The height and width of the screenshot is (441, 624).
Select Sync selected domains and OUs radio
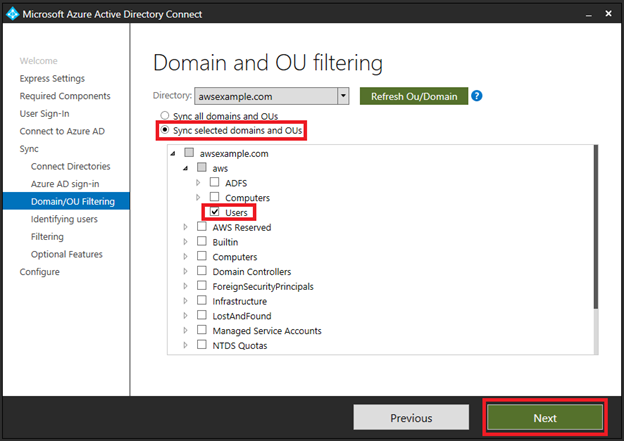click(x=164, y=130)
